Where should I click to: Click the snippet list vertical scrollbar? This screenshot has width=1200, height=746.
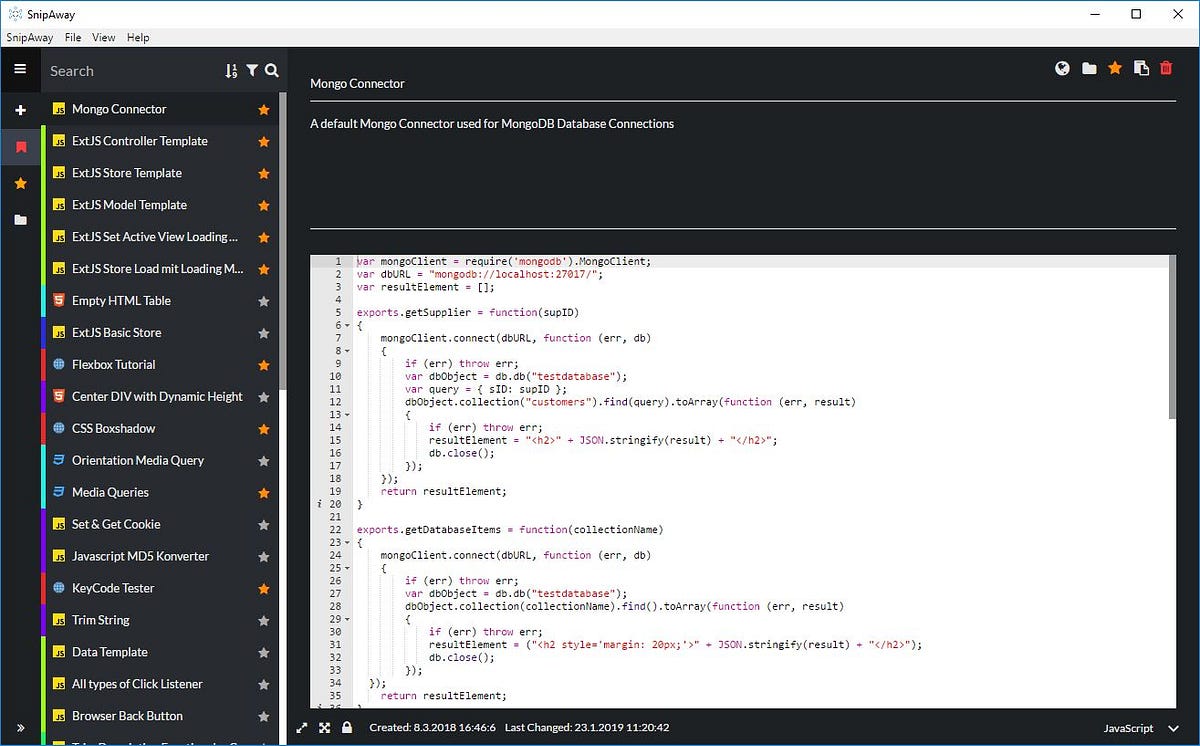click(283, 240)
